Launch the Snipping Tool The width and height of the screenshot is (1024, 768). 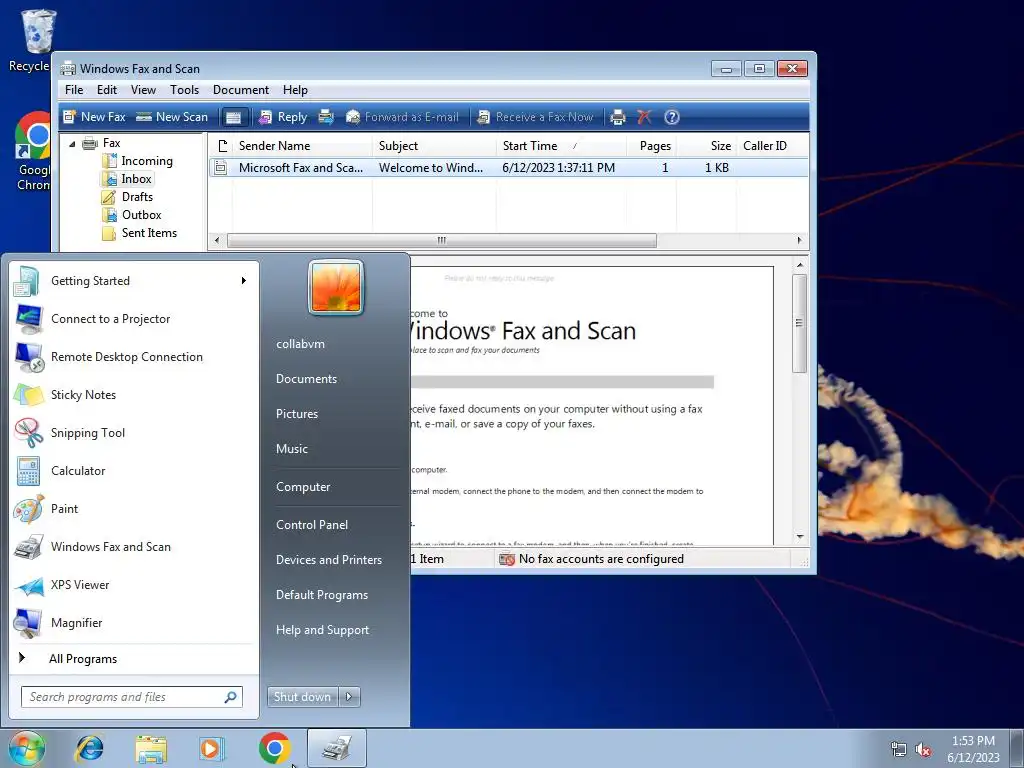tap(131, 432)
